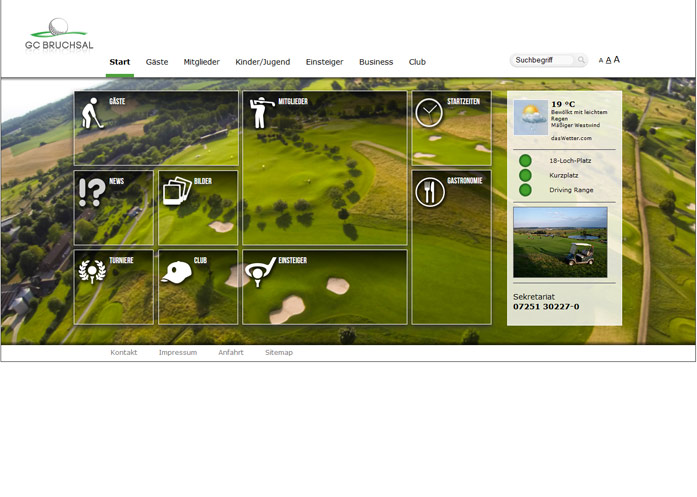Click into the Suchbegriff search field
Viewport: 697px width, 497px height.
pos(543,60)
